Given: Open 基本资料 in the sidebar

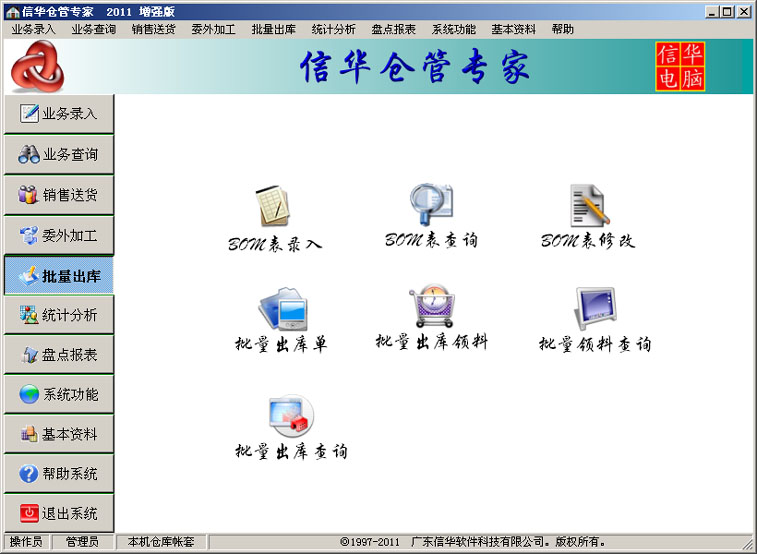Looking at the screenshot, I should [59, 434].
